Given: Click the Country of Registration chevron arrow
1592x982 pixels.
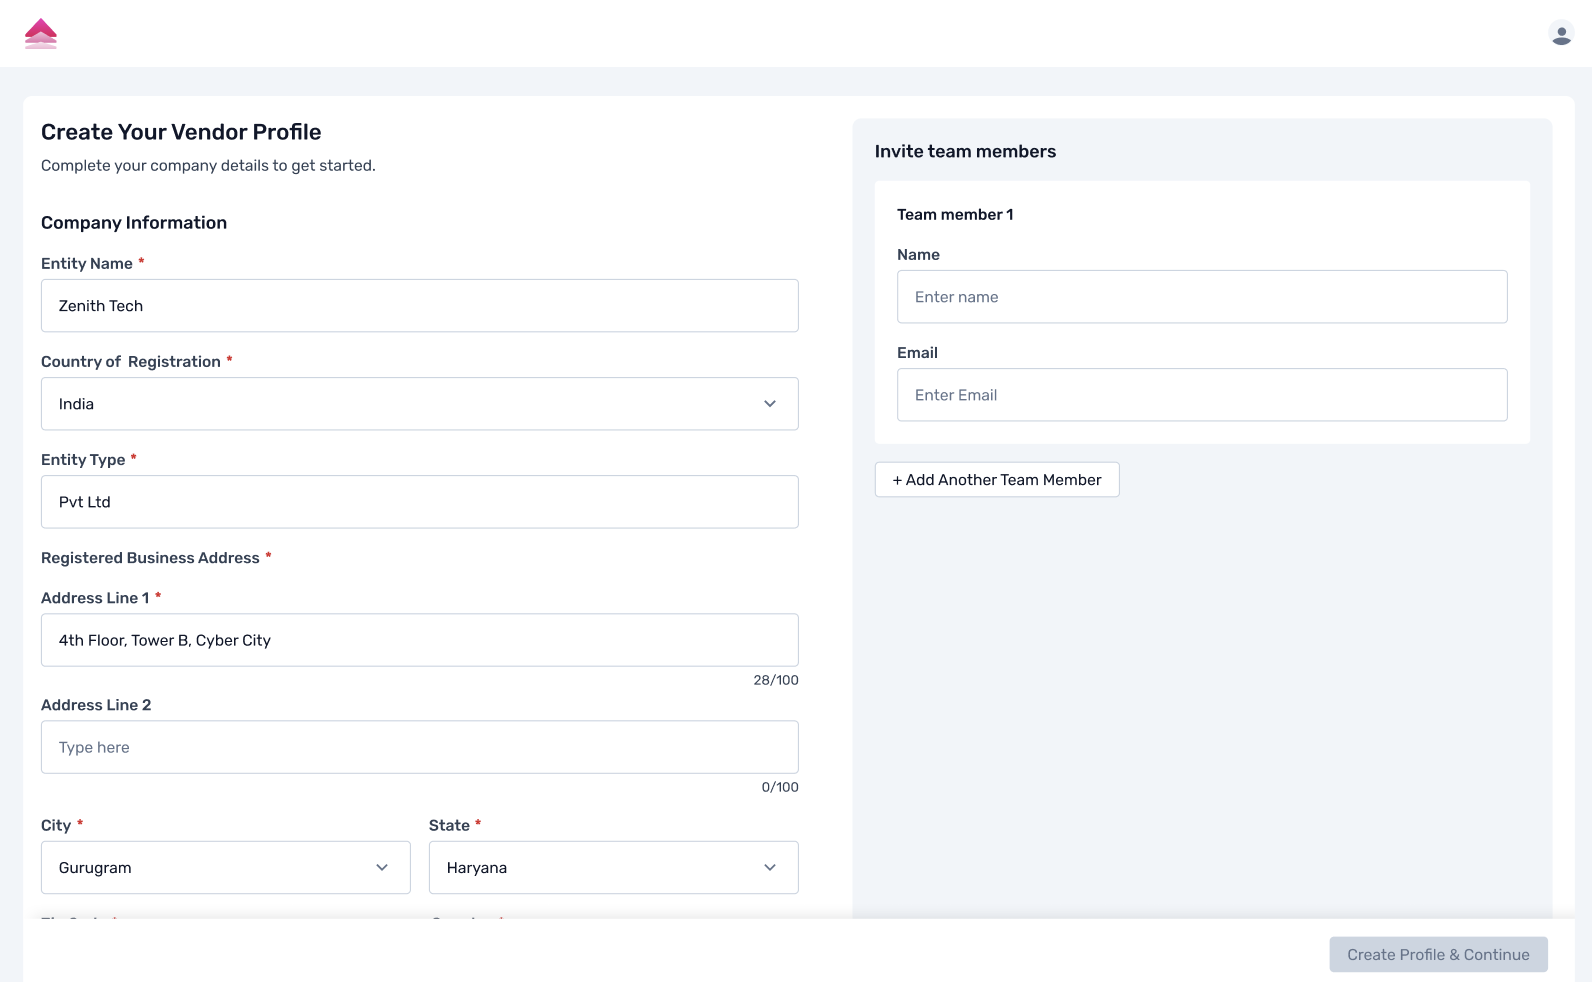Looking at the screenshot, I should (770, 404).
